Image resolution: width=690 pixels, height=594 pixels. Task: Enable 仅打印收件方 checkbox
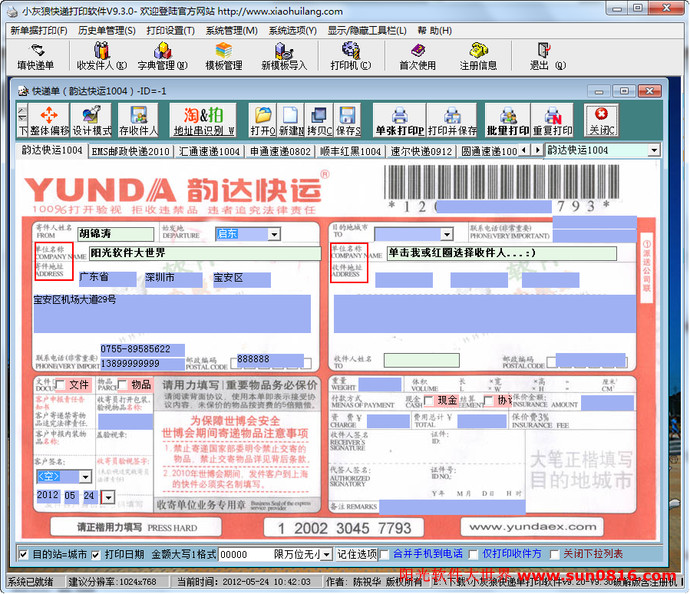pyautogui.click(x=473, y=555)
